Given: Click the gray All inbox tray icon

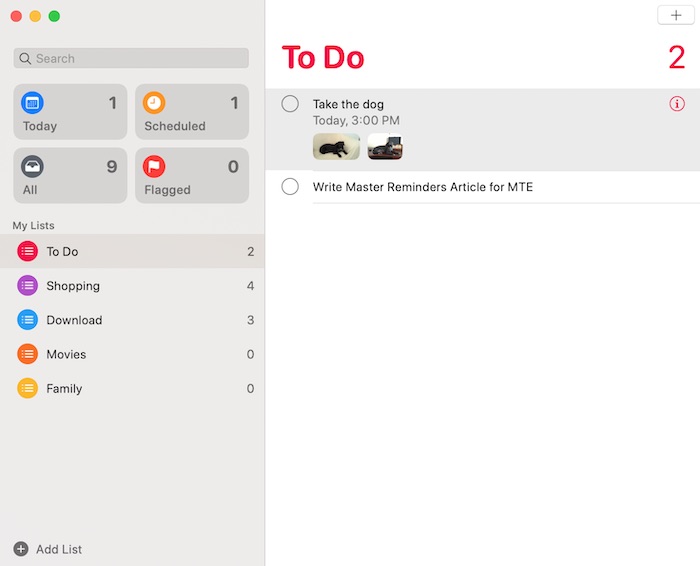Looking at the screenshot, I should pyautogui.click(x=32, y=166).
